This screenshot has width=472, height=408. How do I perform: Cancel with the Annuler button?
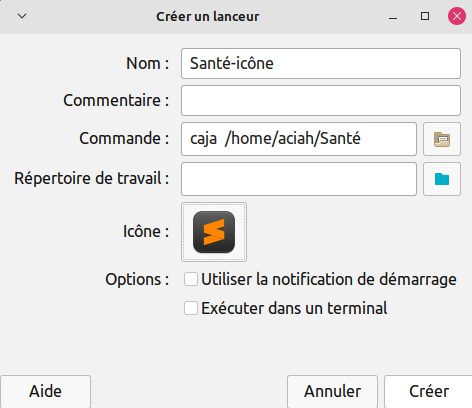tap(332, 391)
